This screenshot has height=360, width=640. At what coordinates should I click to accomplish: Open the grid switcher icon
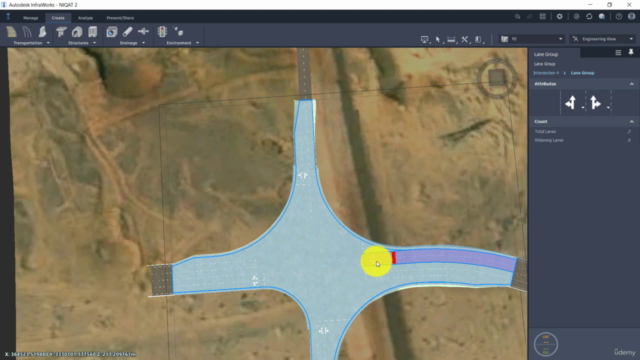[542, 17]
